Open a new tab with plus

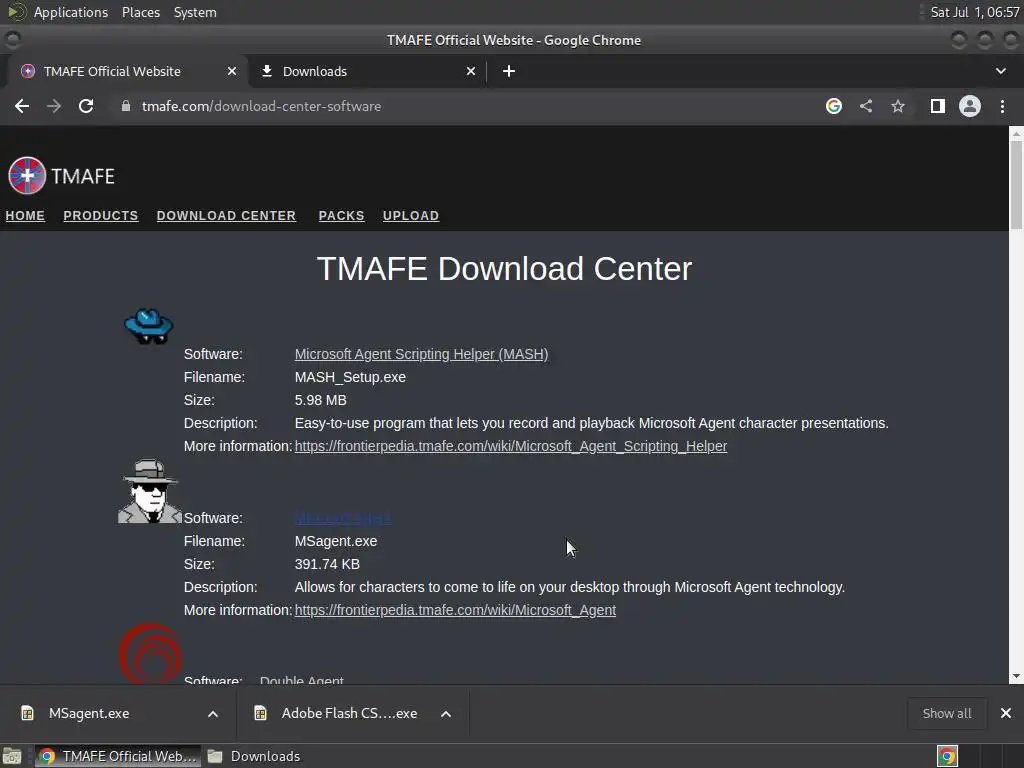[509, 71]
